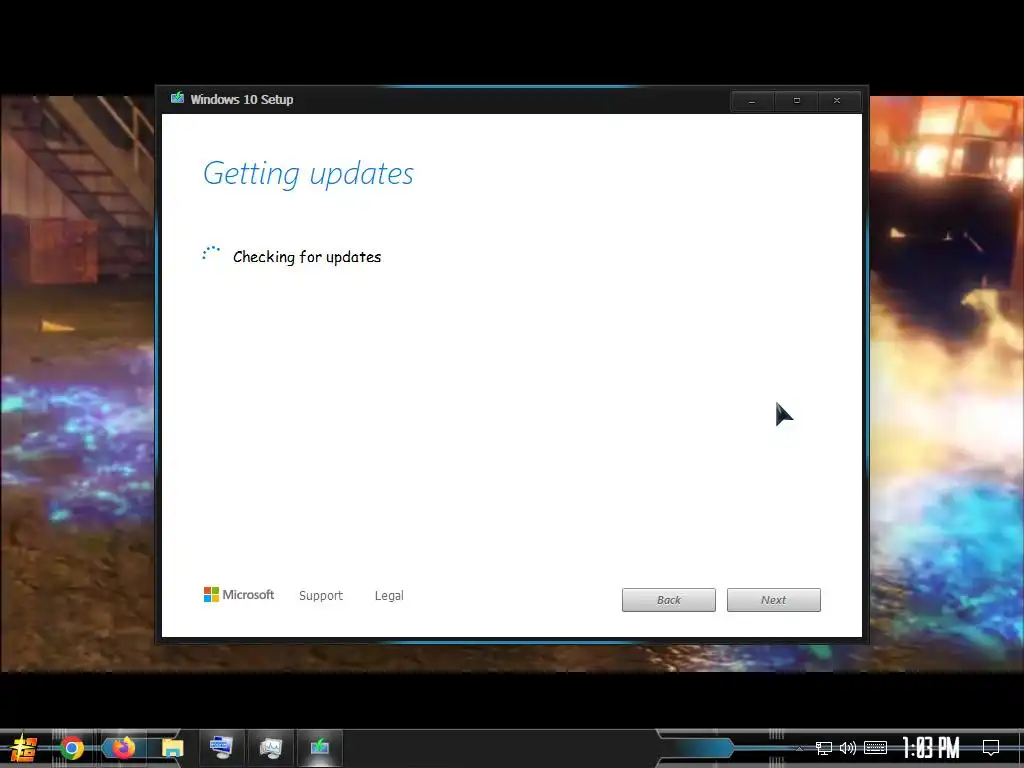Open the Action Center notifications icon
Image resolution: width=1024 pixels, height=768 pixels.
[991, 748]
